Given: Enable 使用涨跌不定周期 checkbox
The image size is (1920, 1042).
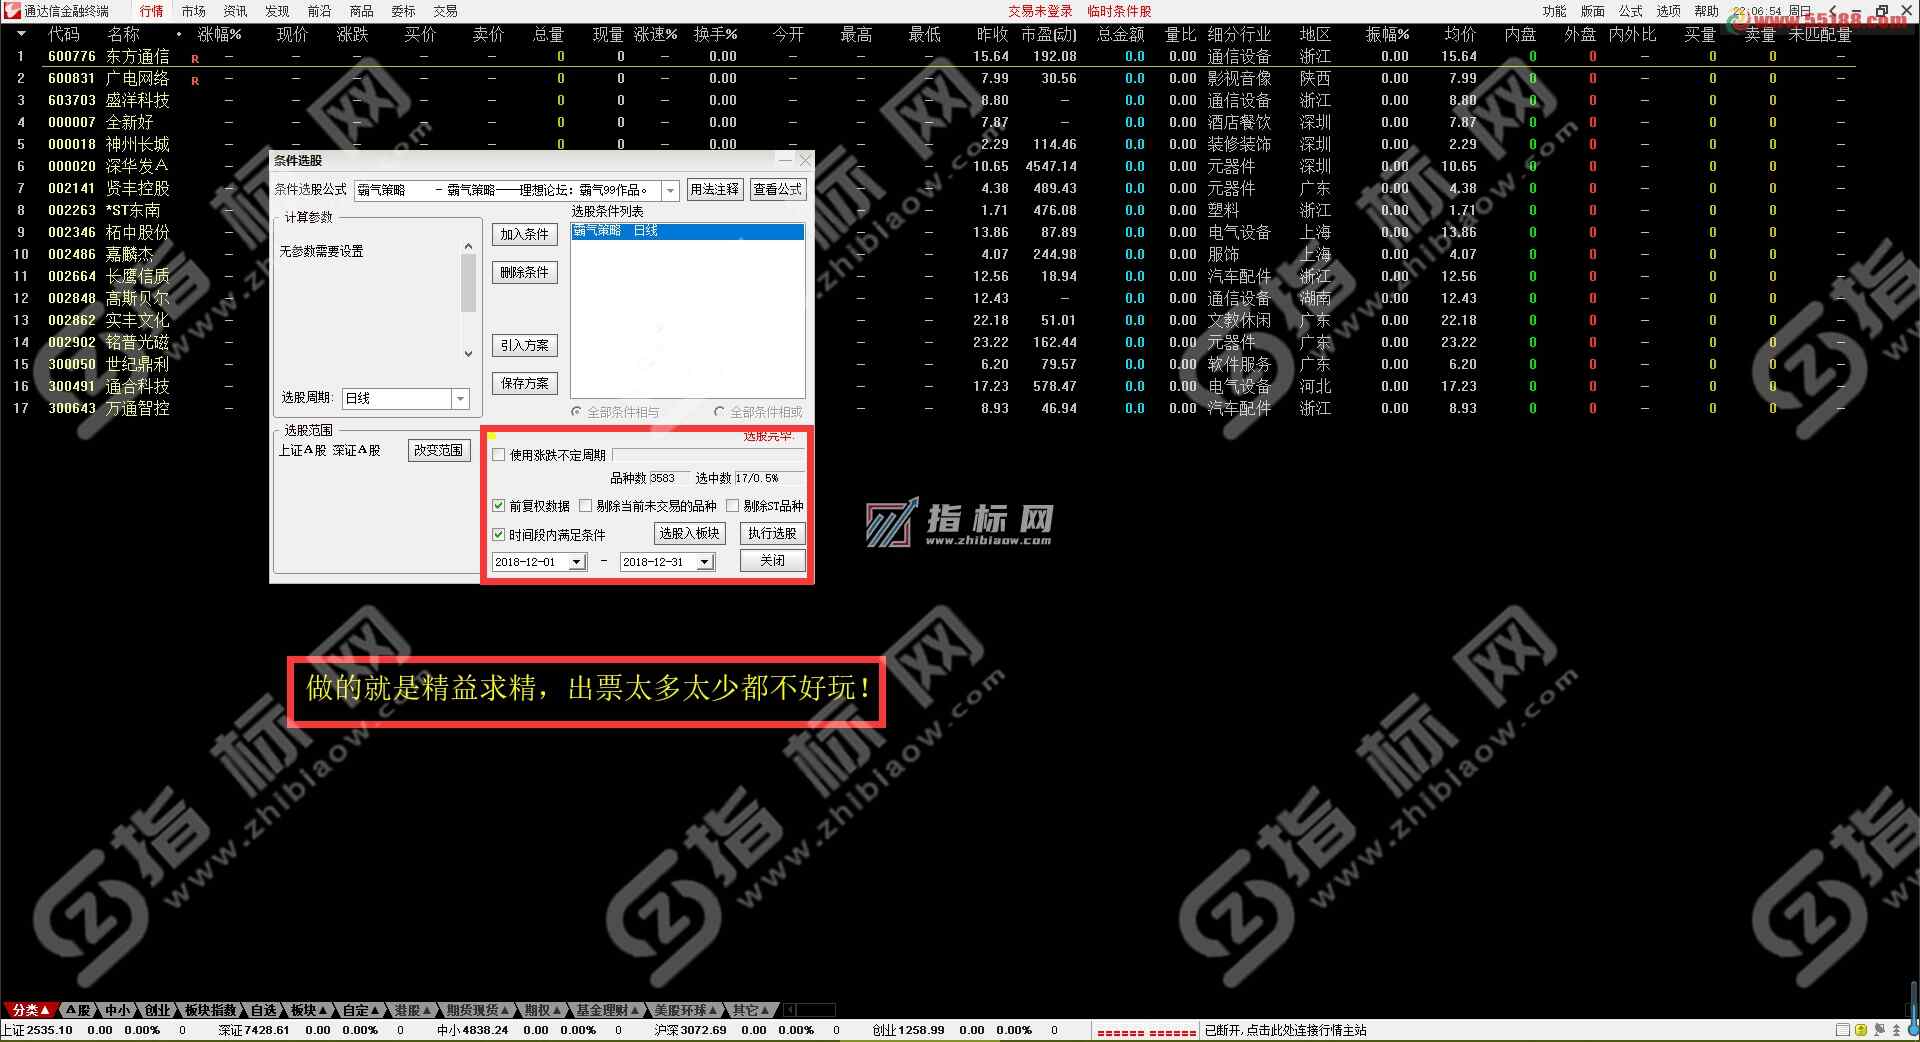Looking at the screenshot, I should click(499, 455).
